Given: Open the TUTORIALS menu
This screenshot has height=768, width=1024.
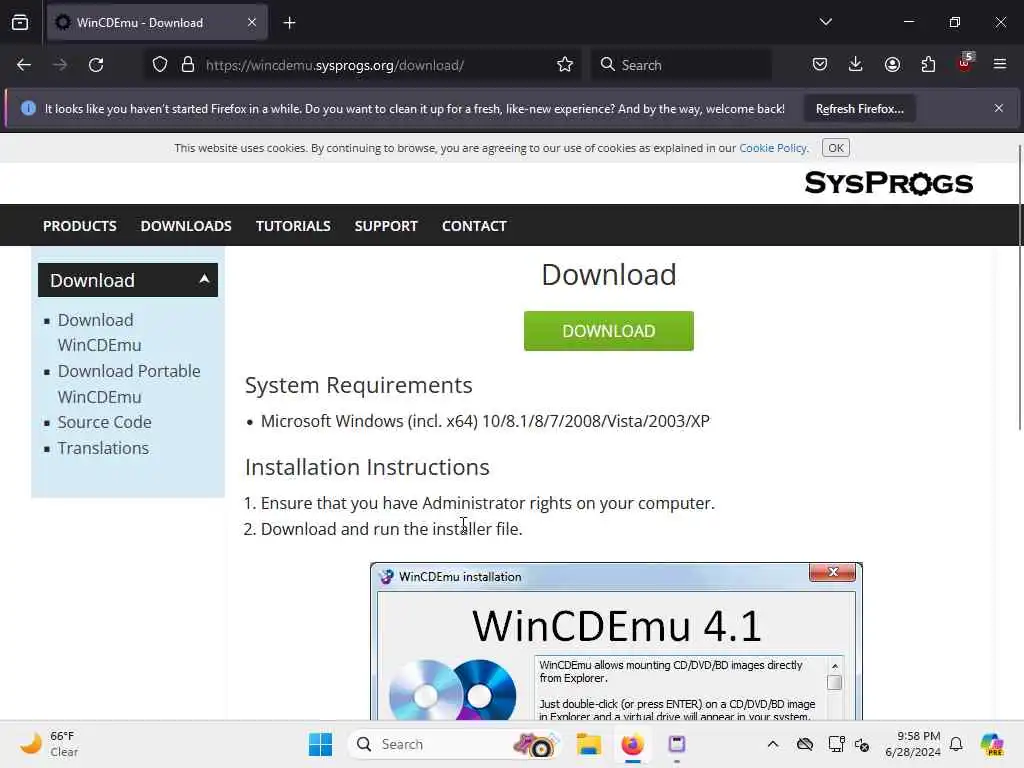Looking at the screenshot, I should [293, 226].
